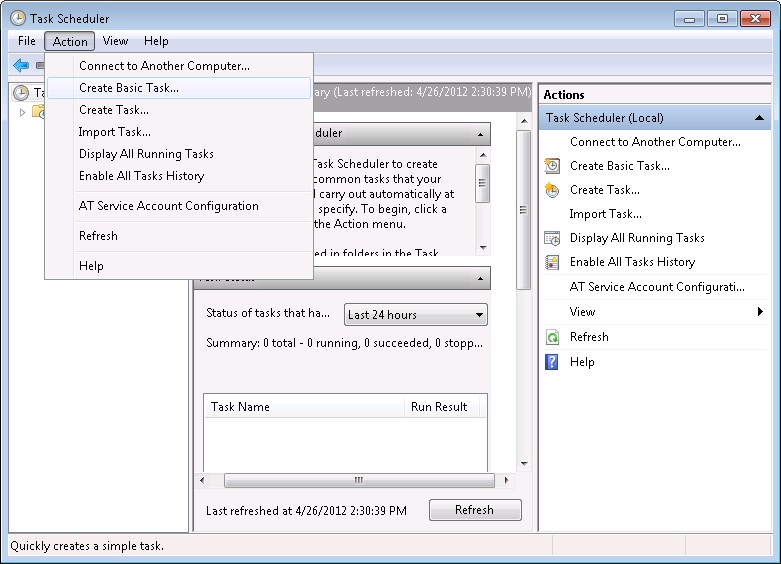781x564 pixels.
Task: Click the Refresh button beside last refreshed time
Action: (475, 510)
